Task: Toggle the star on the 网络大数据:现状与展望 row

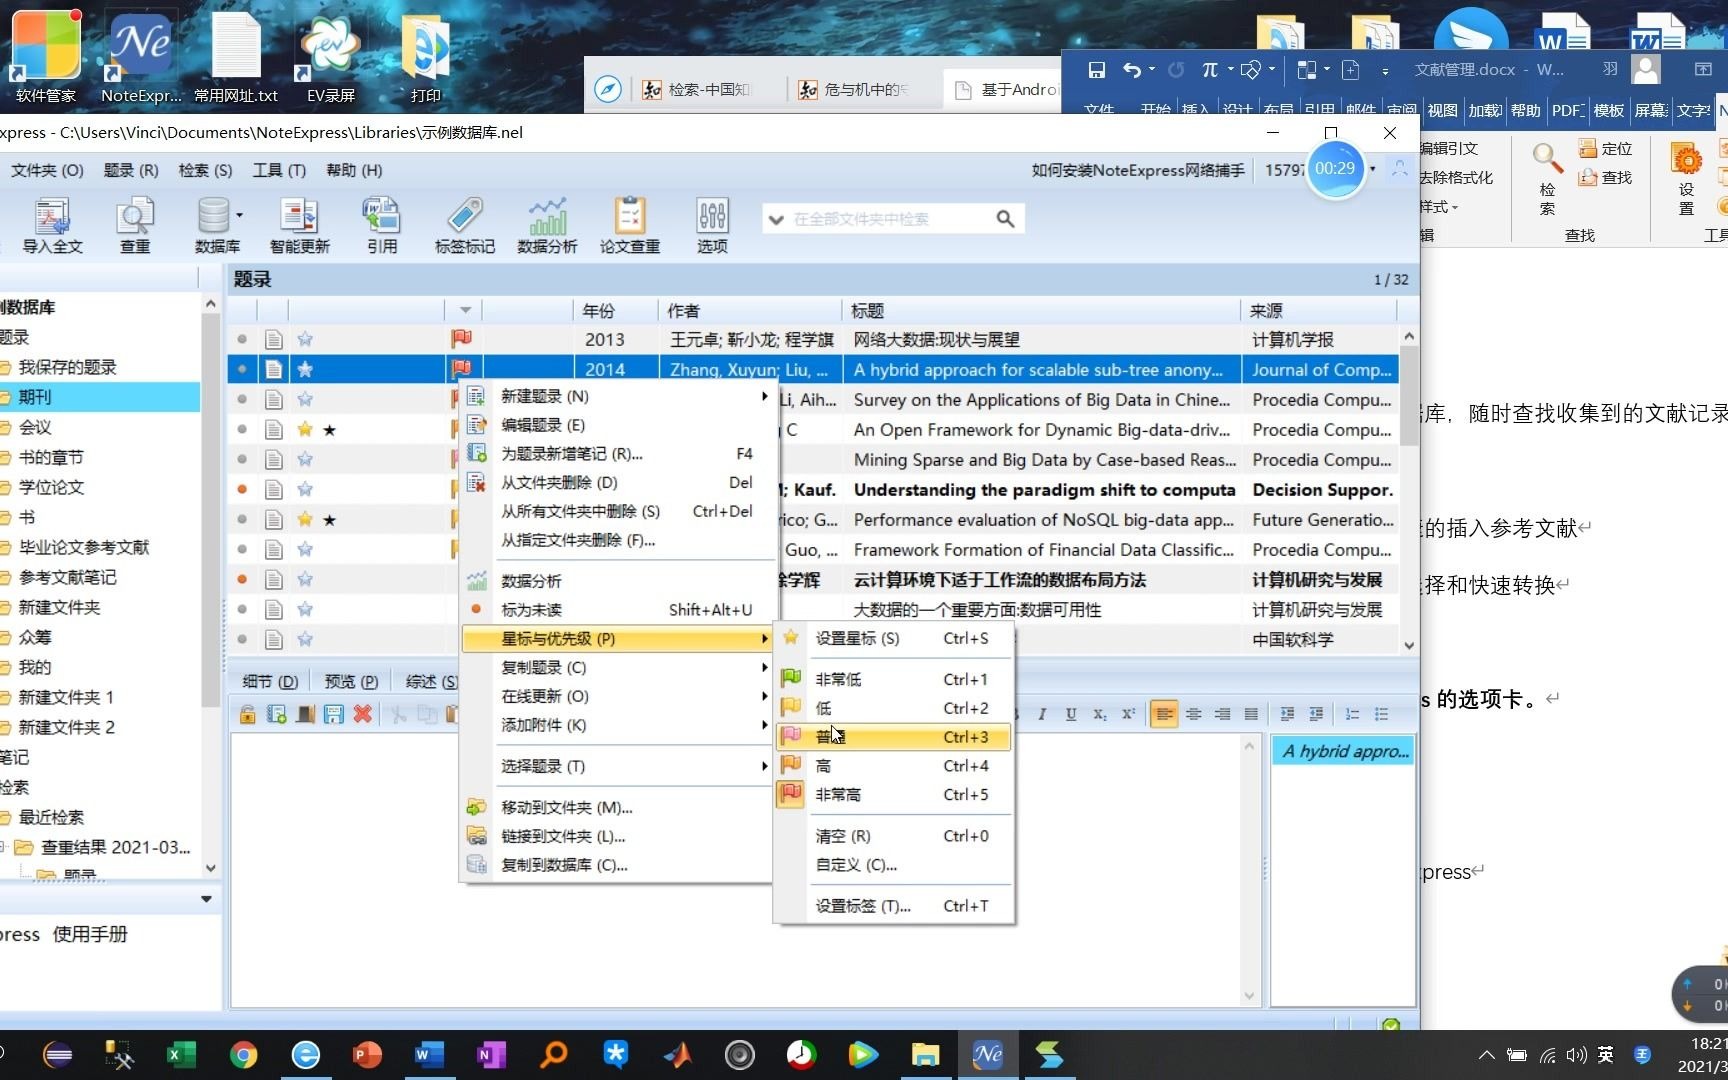Action: [305, 339]
